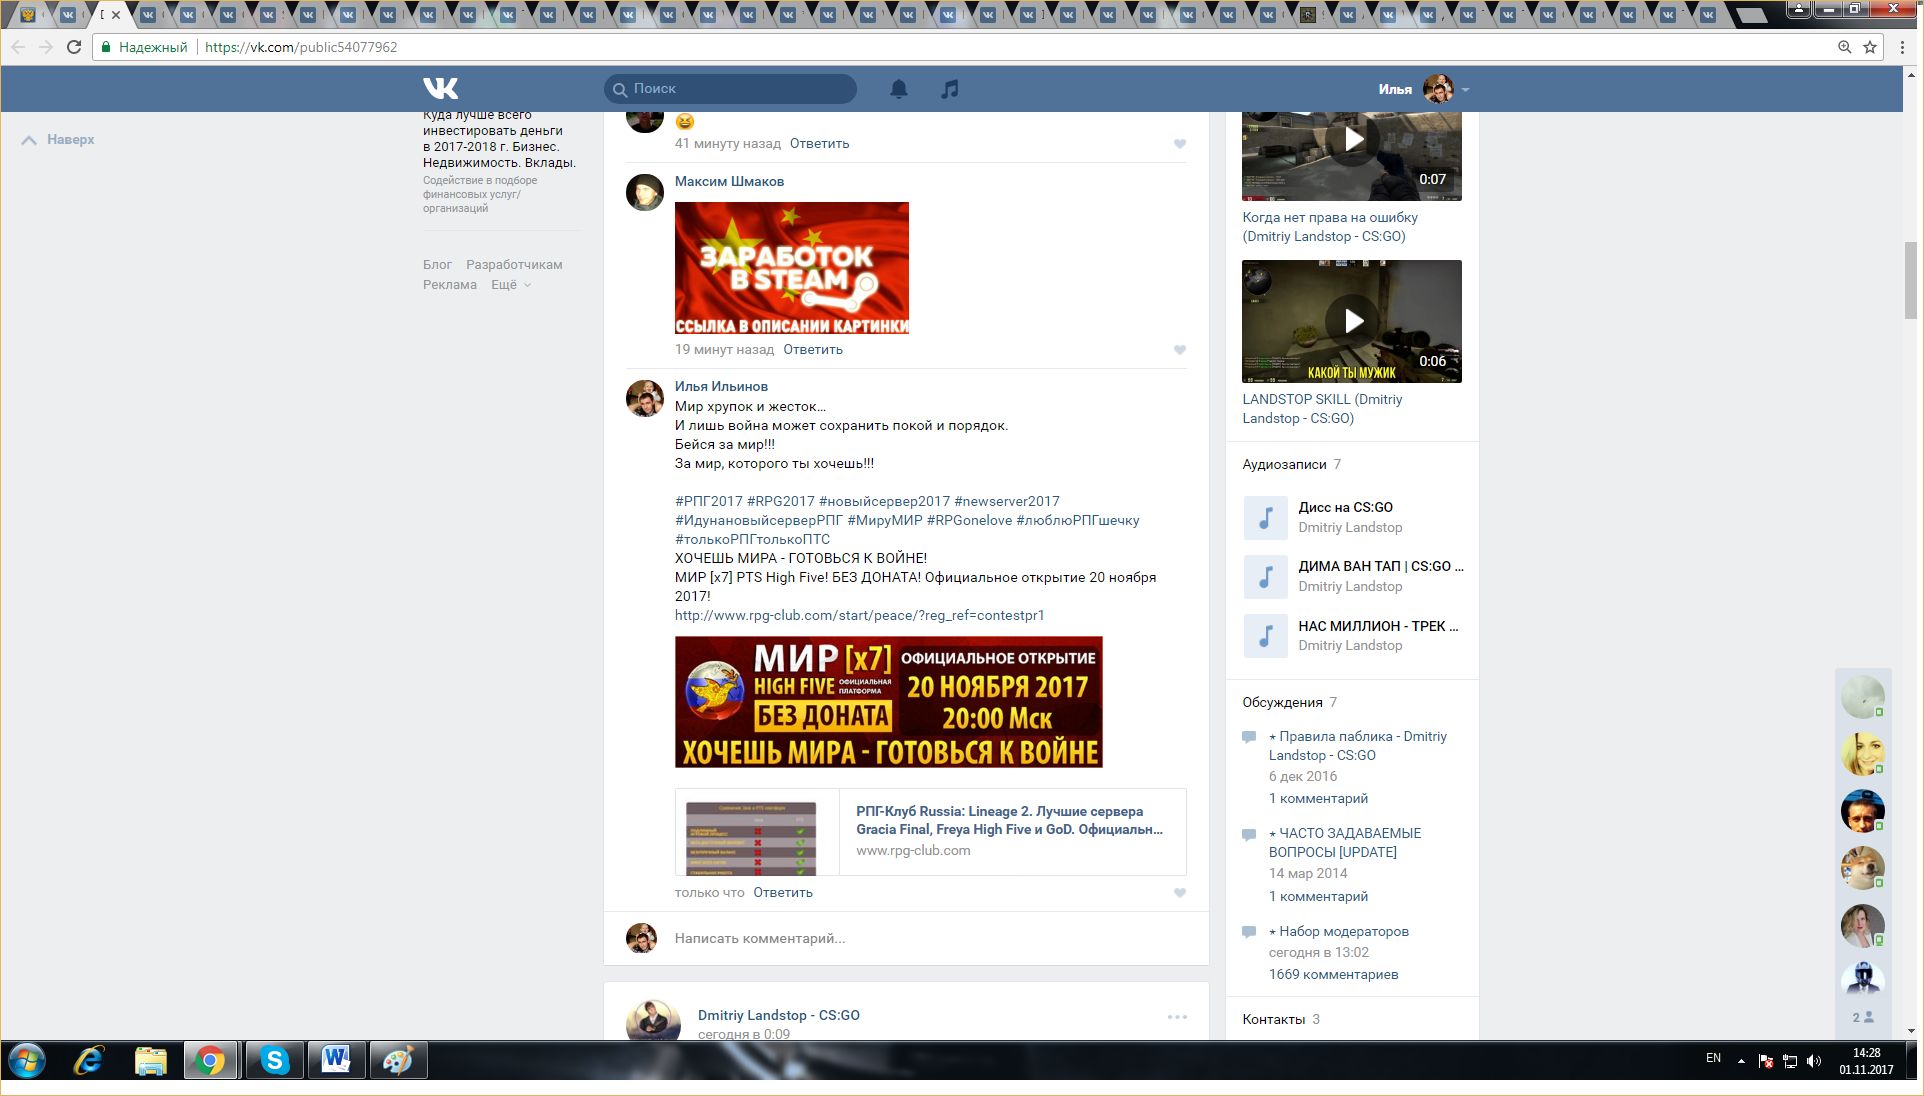The image size is (1924, 1096).
Task: Switch to Skype on the taskbar
Action: [x=274, y=1061]
